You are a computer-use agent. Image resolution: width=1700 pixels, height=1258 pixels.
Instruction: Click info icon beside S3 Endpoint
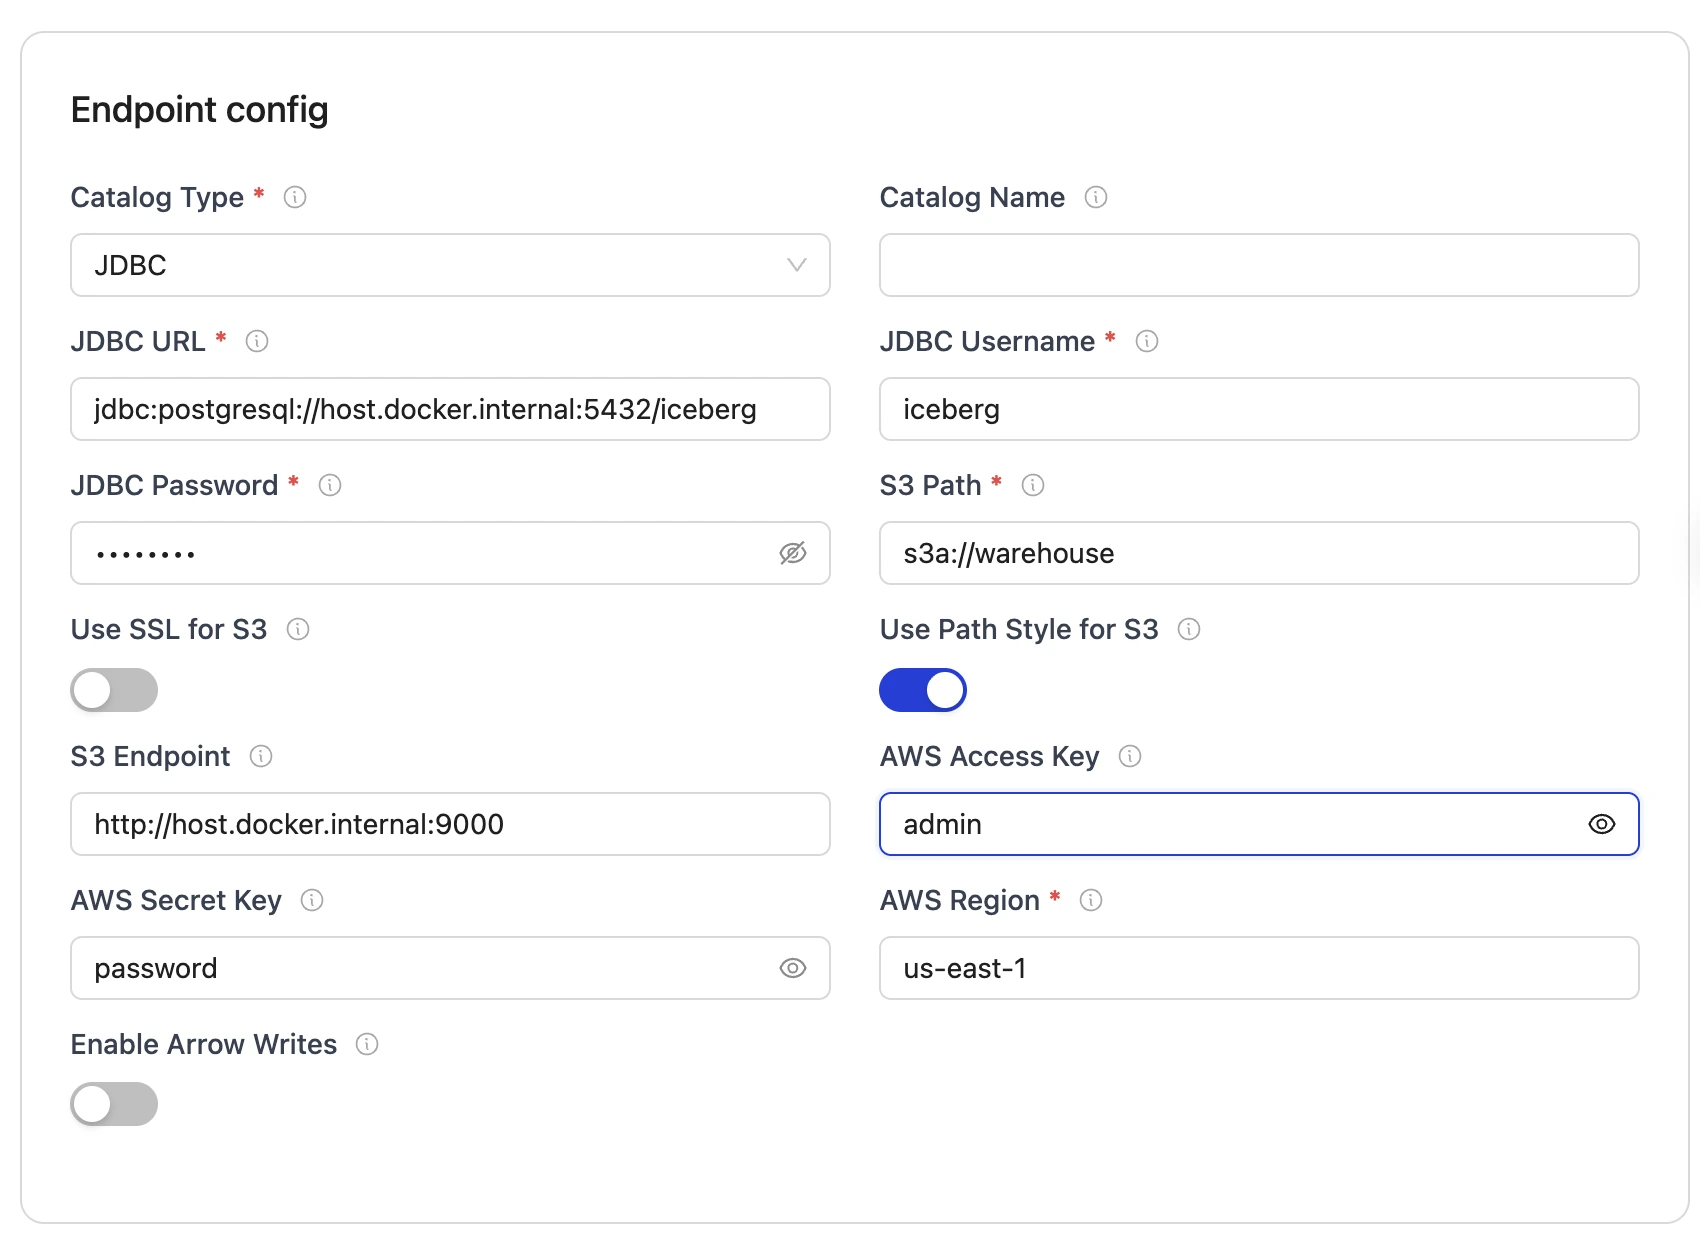pos(261,756)
